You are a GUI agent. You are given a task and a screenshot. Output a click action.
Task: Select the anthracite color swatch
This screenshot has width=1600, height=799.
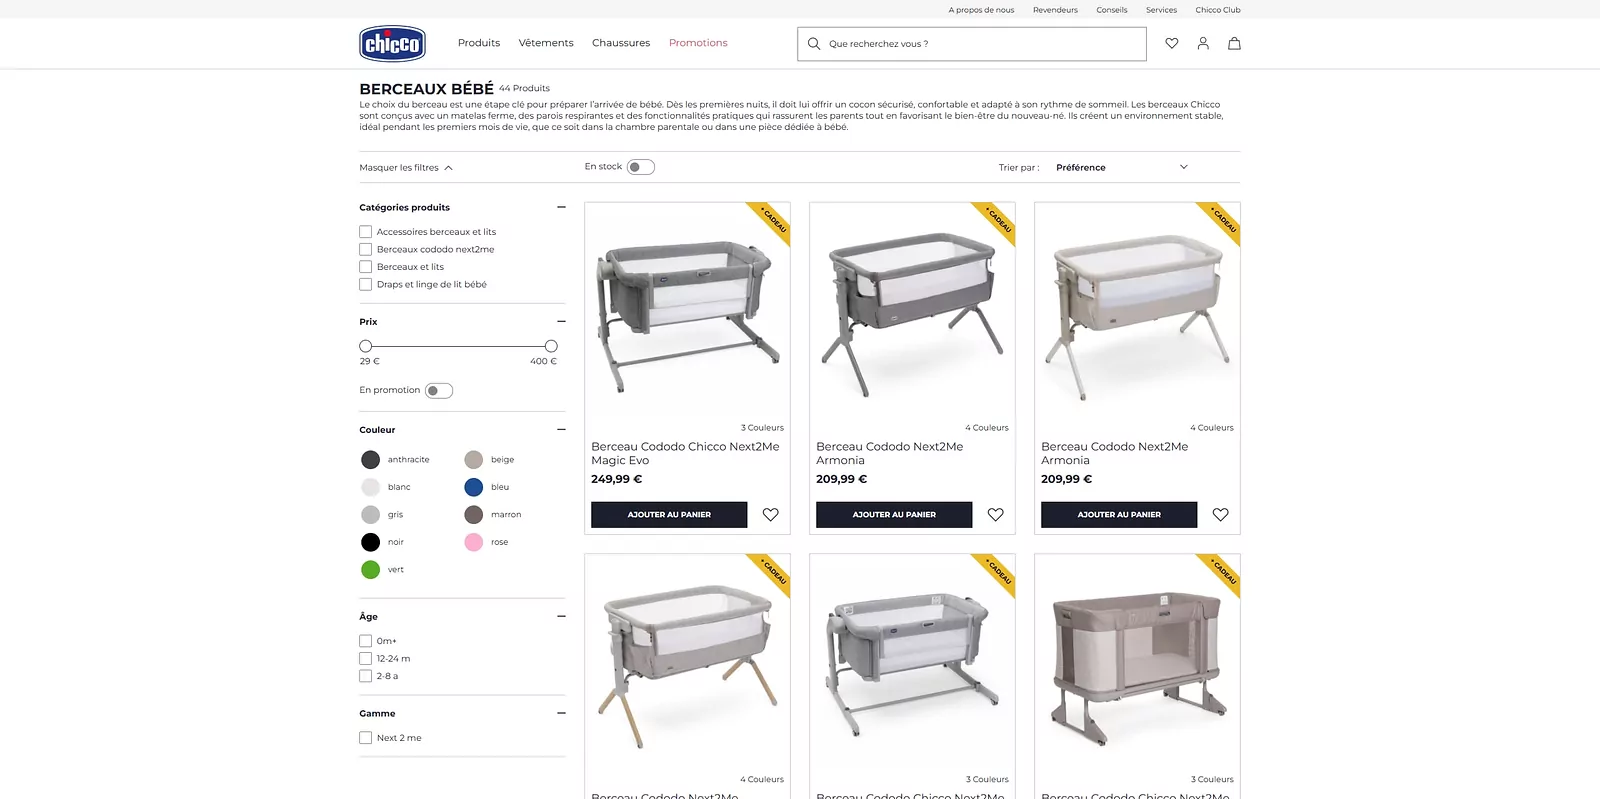(370, 460)
